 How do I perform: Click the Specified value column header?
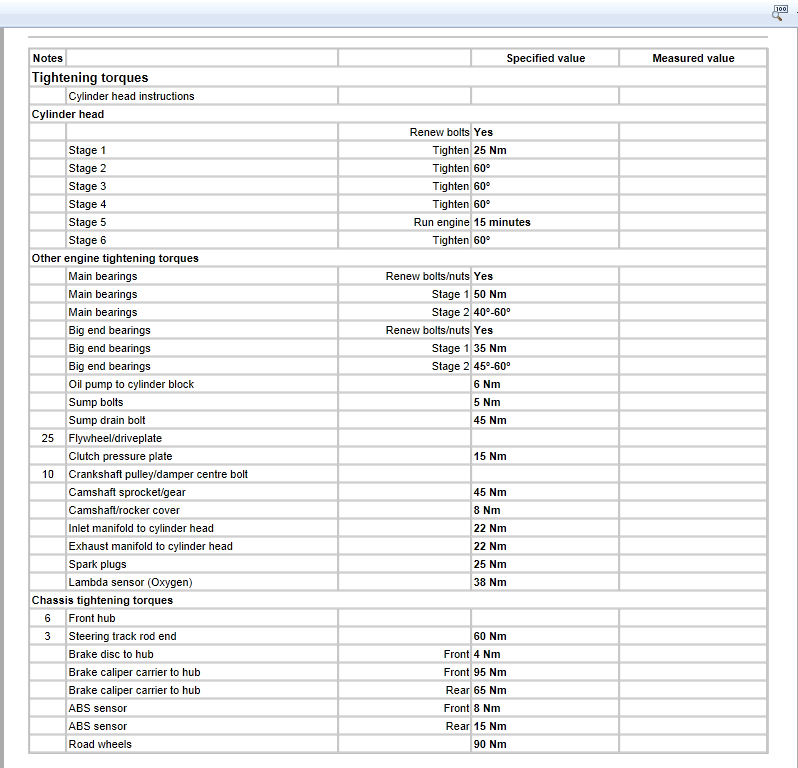pyautogui.click(x=545, y=58)
